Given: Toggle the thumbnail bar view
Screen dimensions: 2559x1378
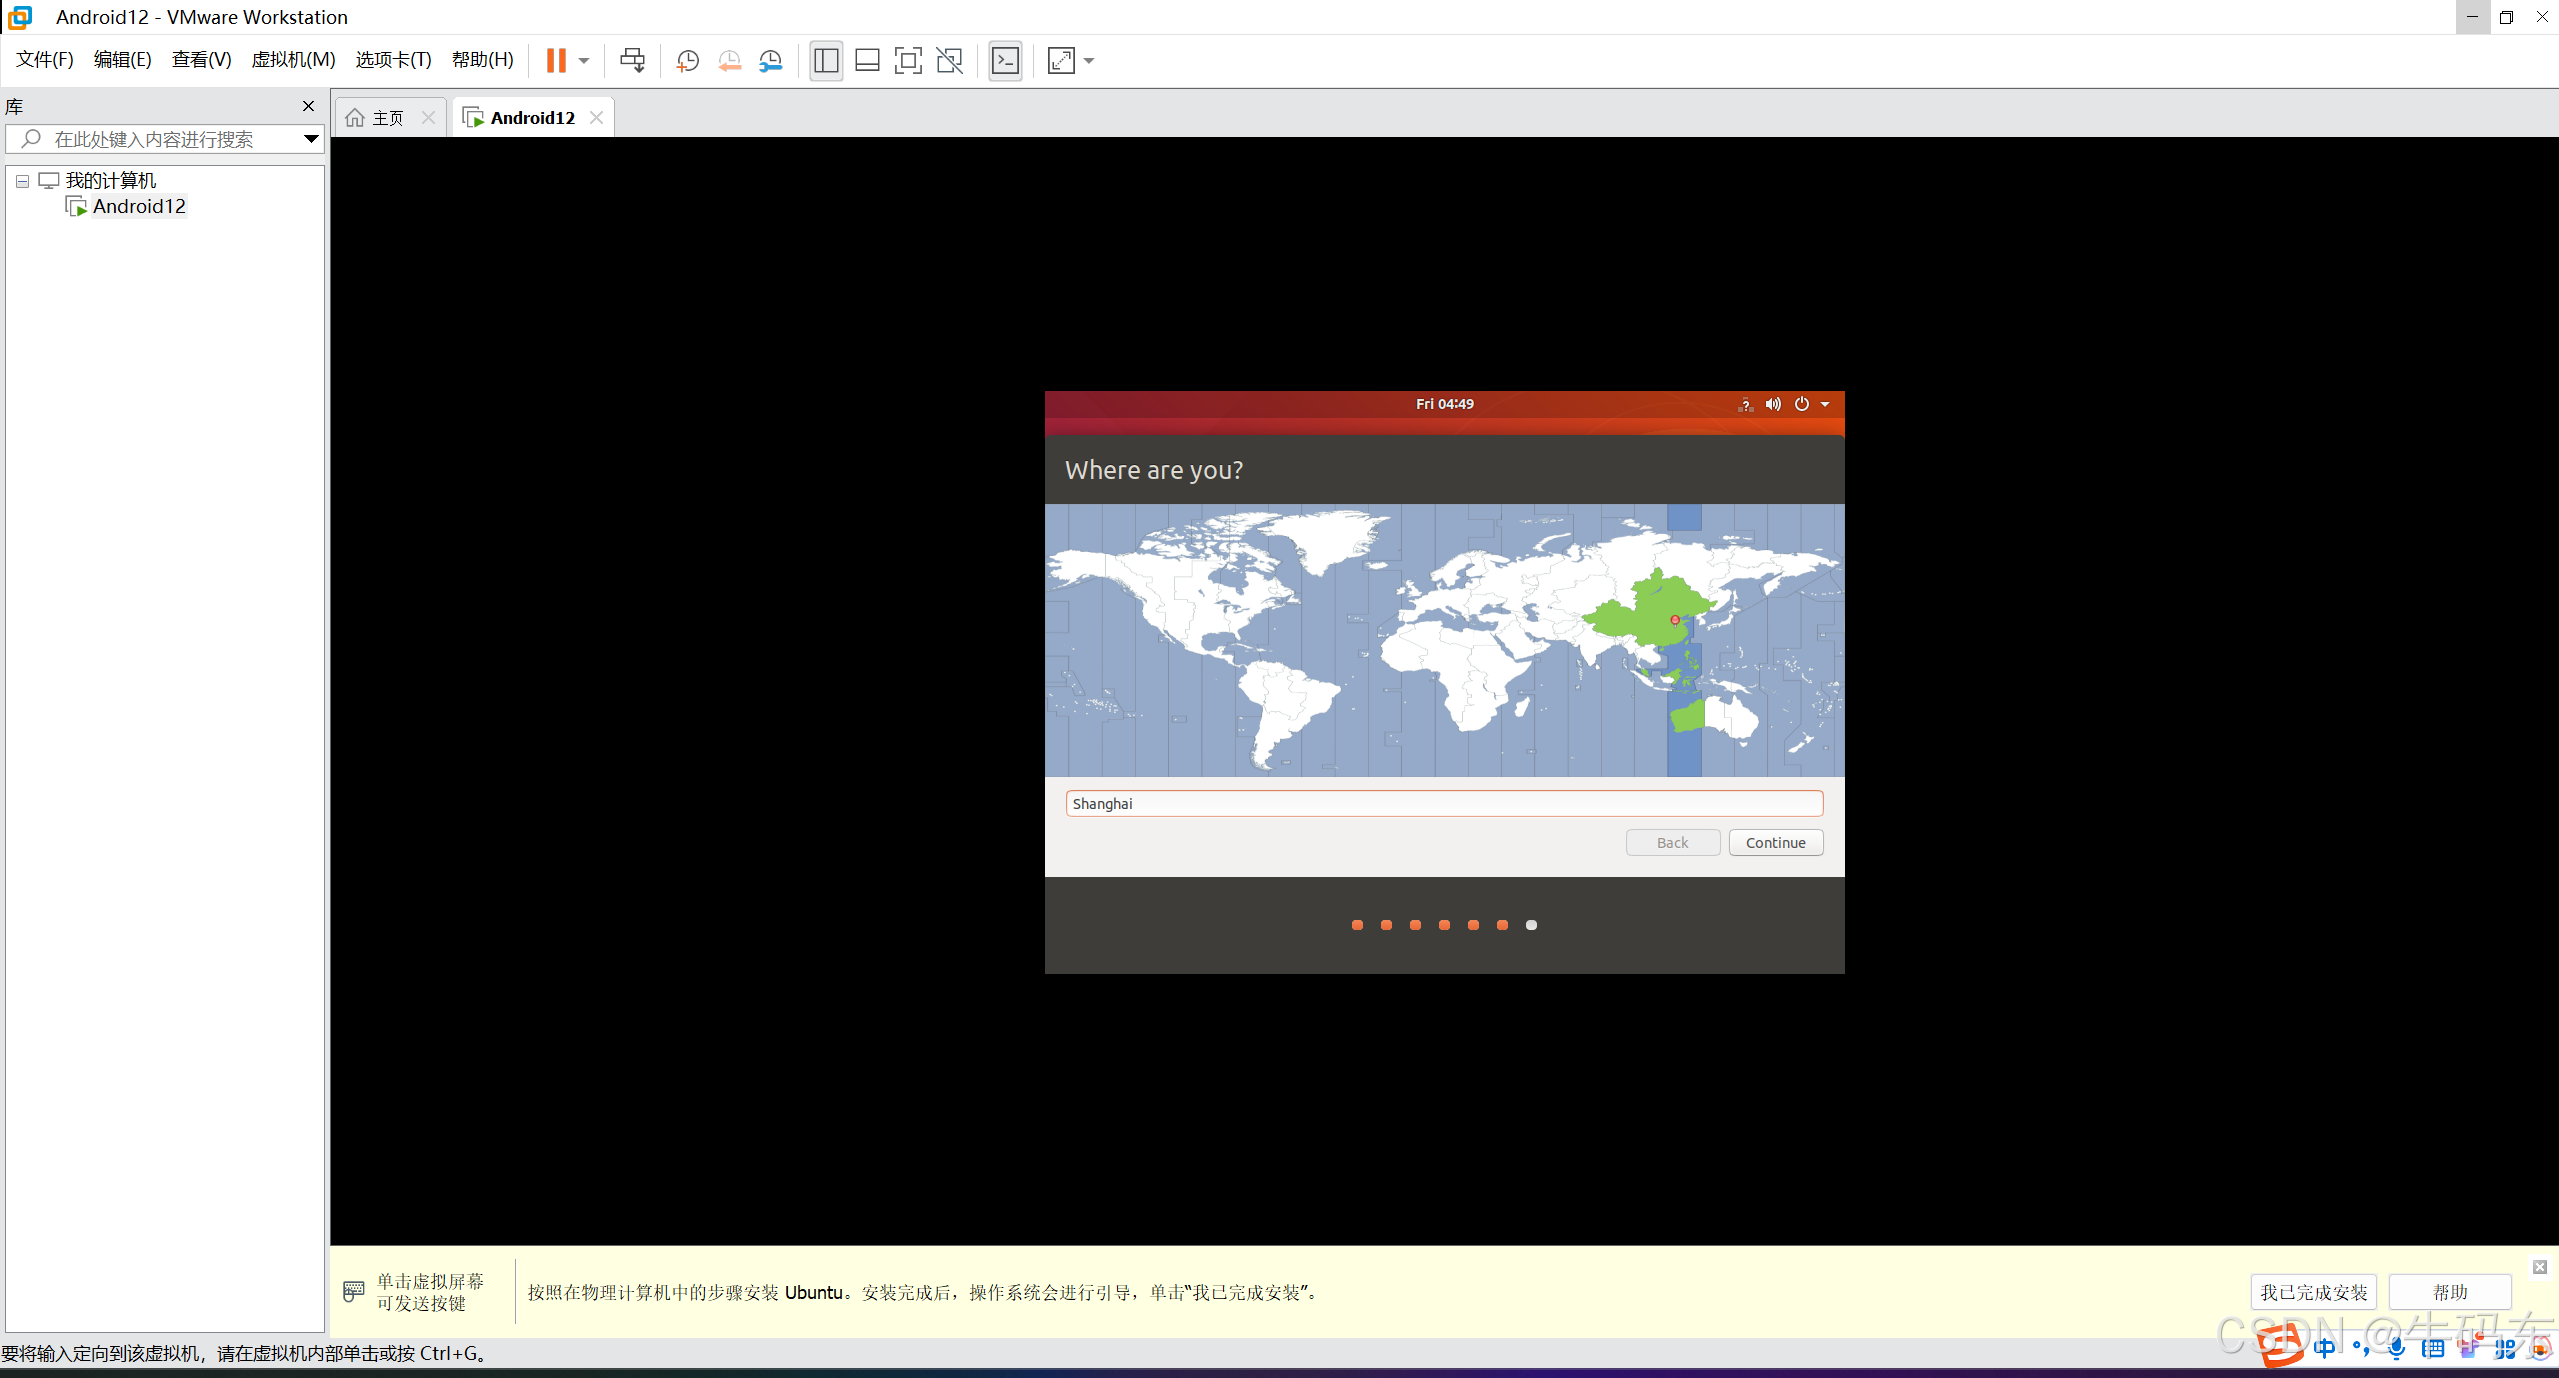Looking at the screenshot, I should click(x=867, y=60).
